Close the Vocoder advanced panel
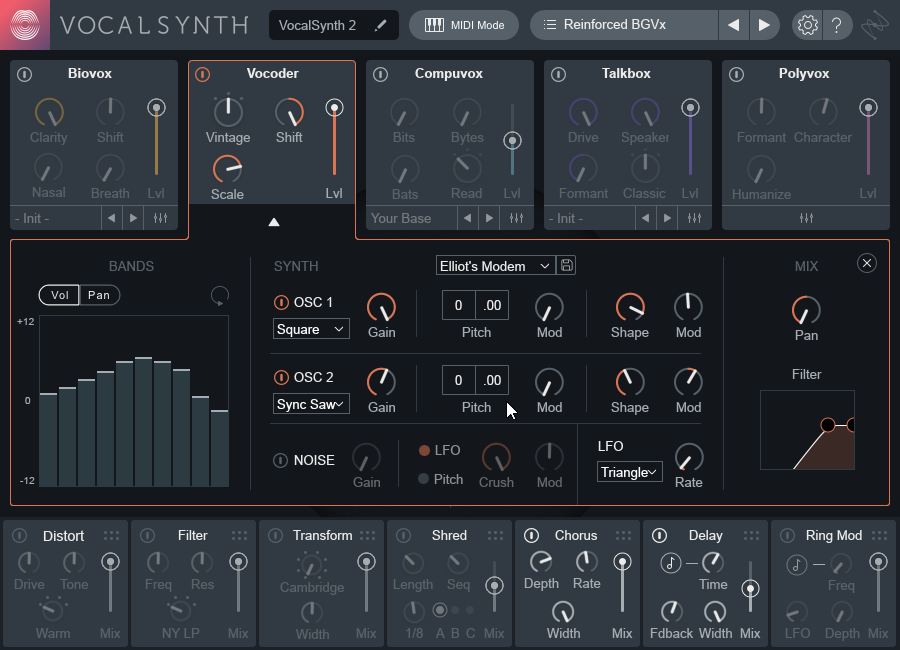The height and width of the screenshot is (650, 900). coord(867,263)
